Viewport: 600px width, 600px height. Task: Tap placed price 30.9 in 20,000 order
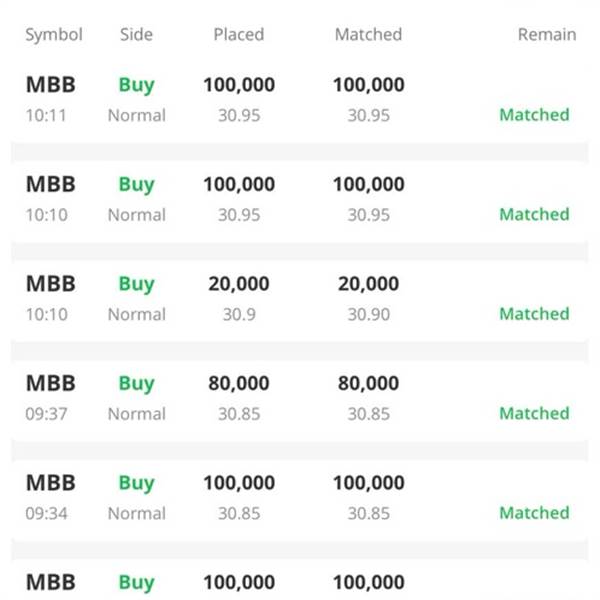[239, 314]
